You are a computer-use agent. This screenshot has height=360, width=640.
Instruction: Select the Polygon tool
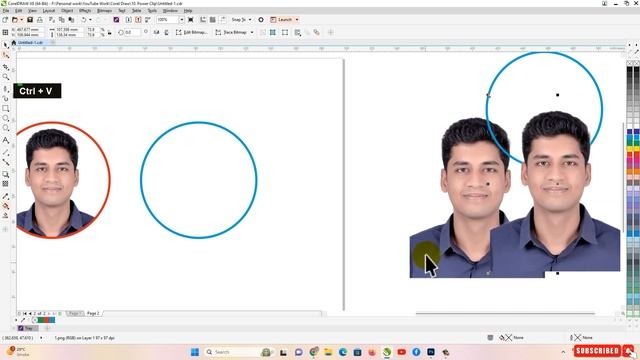click(6, 128)
